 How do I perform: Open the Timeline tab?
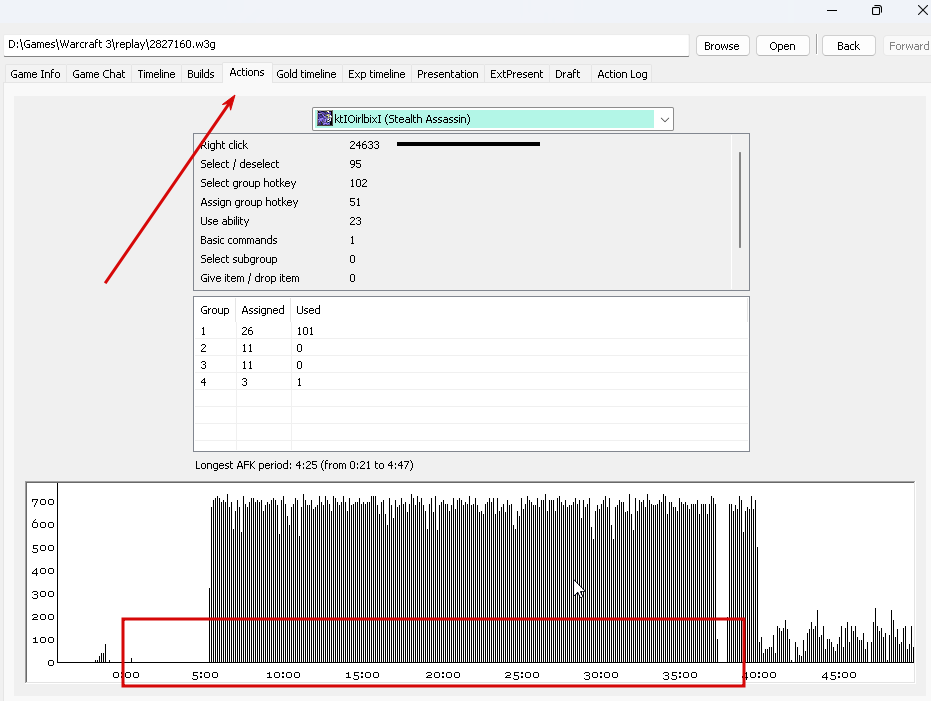(x=156, y=74)
